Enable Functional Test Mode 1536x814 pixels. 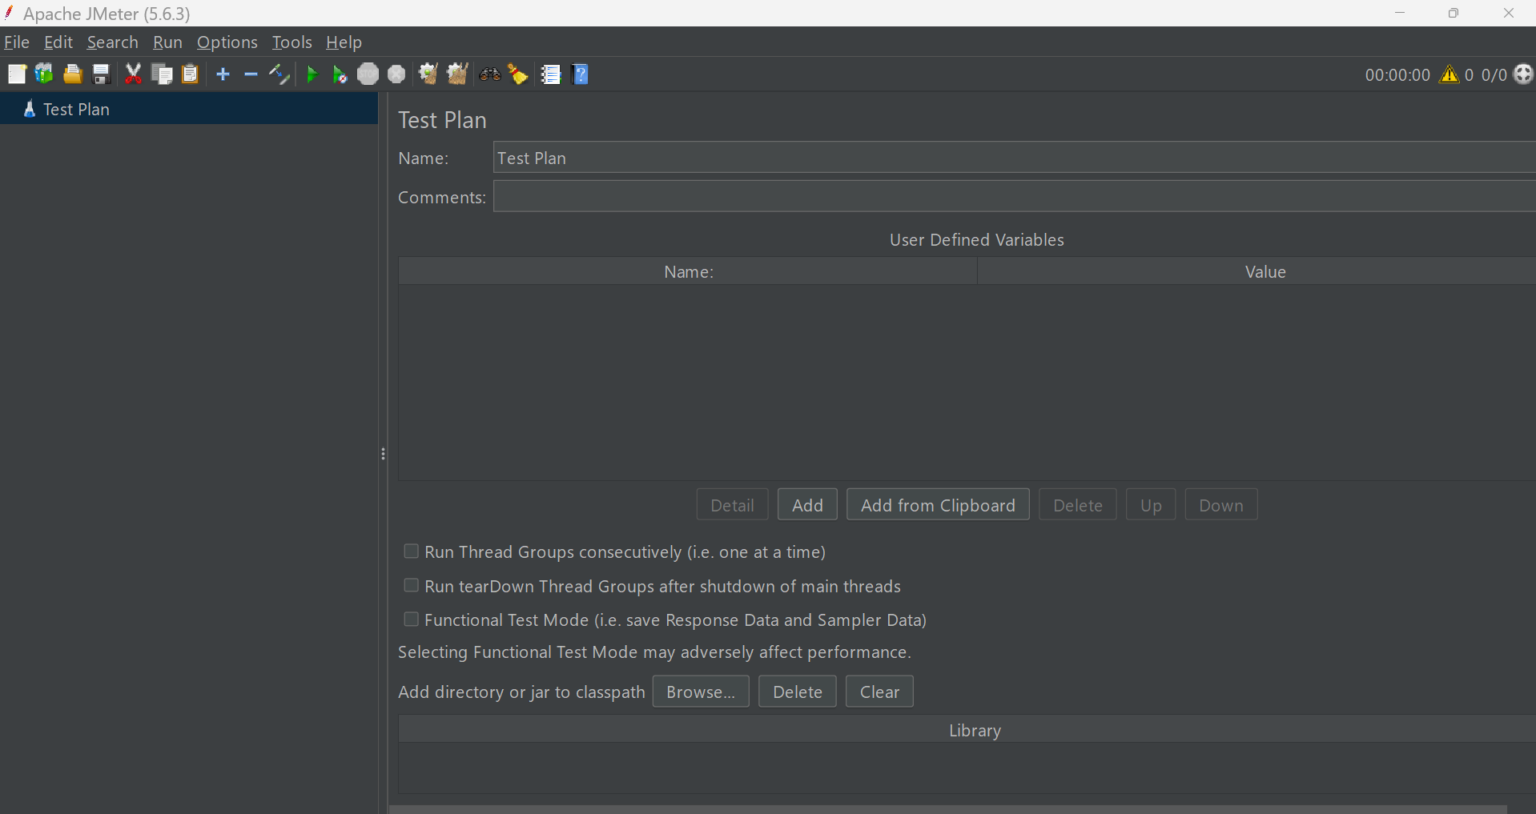coord(411,619)
